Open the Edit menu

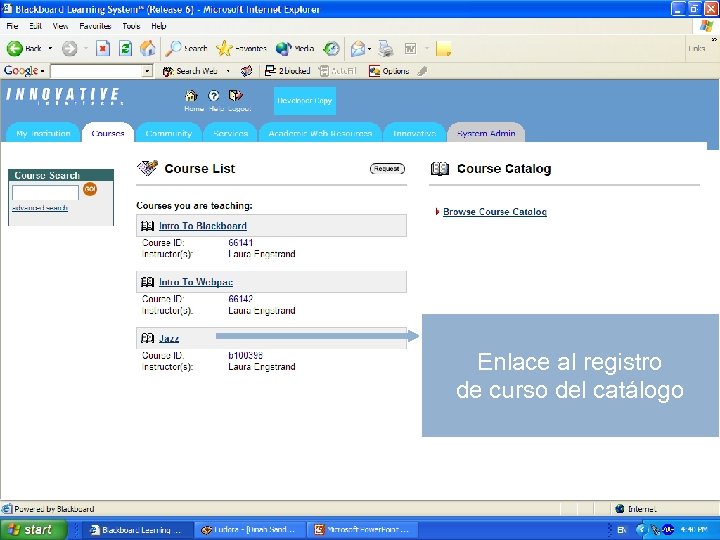click(x=35, y=26)
